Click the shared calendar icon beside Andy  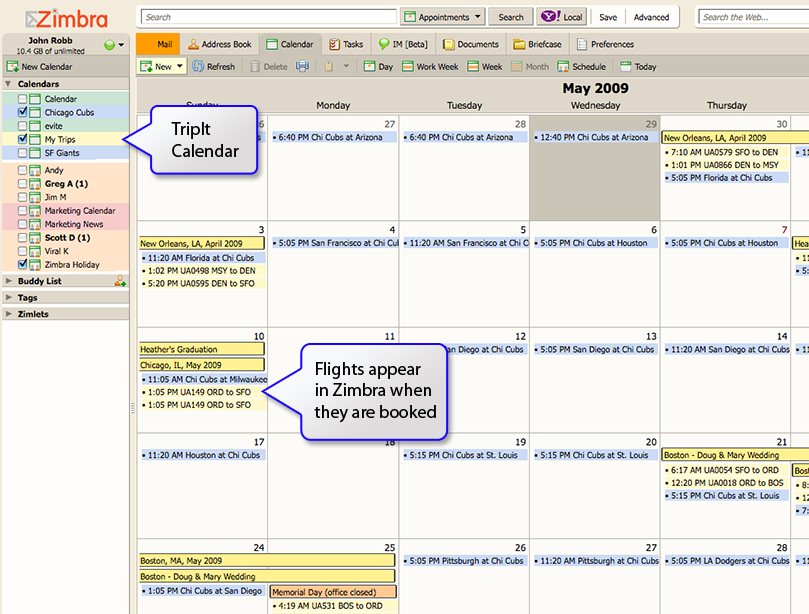click(x=35, y=170)
